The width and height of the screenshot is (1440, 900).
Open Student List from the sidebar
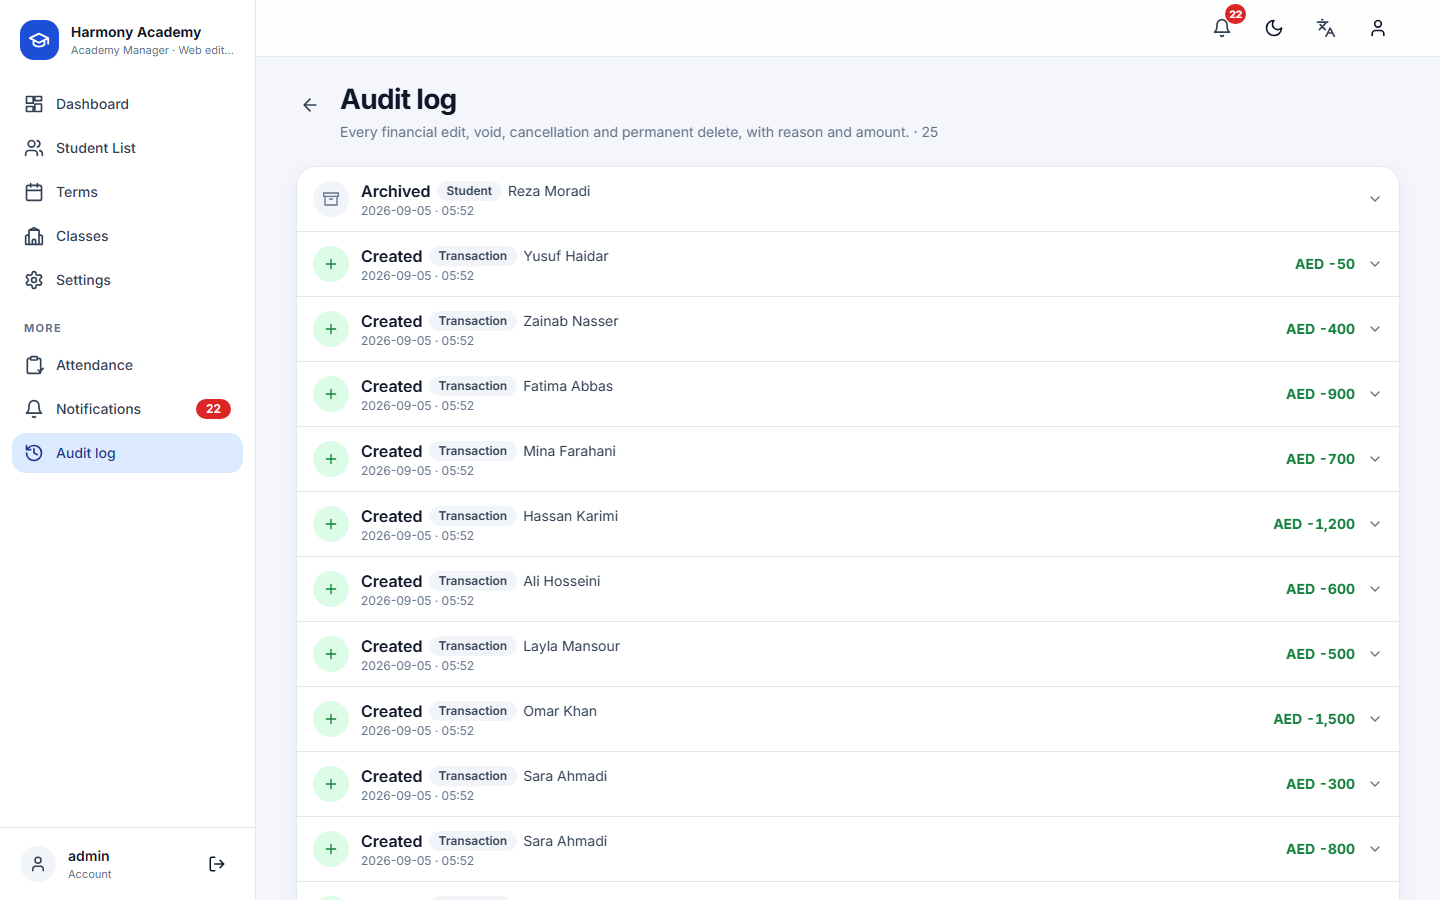point(127,148)
